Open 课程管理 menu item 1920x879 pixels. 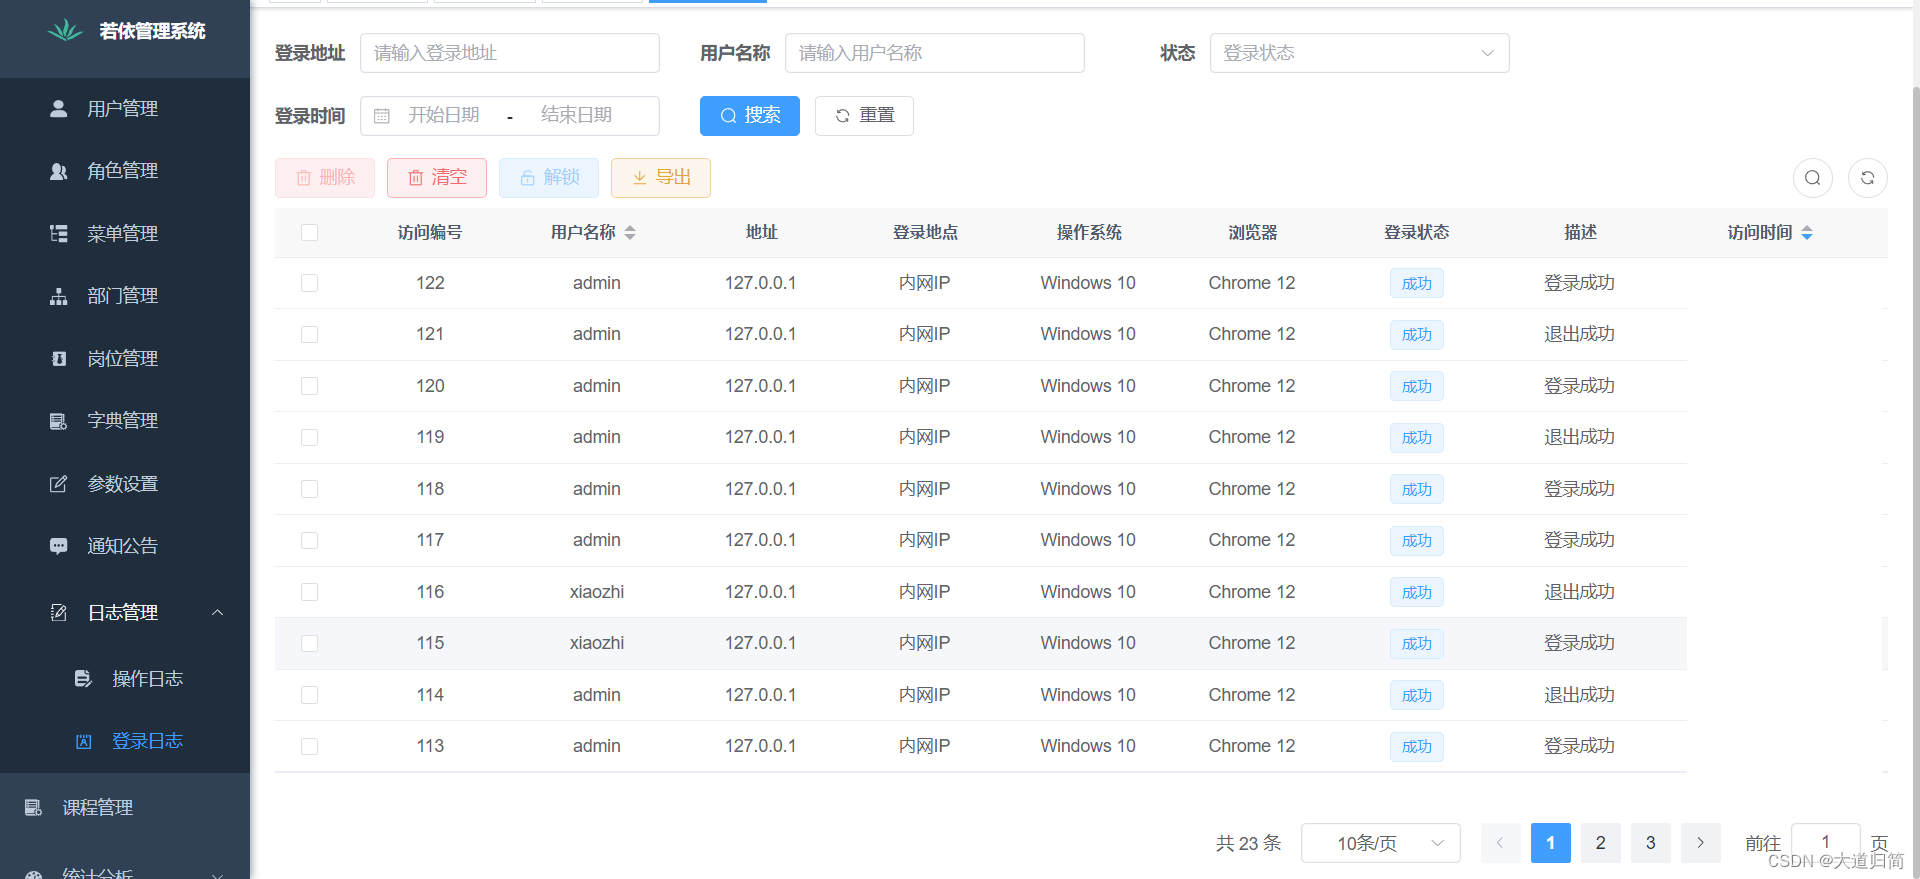pos(125,807)
